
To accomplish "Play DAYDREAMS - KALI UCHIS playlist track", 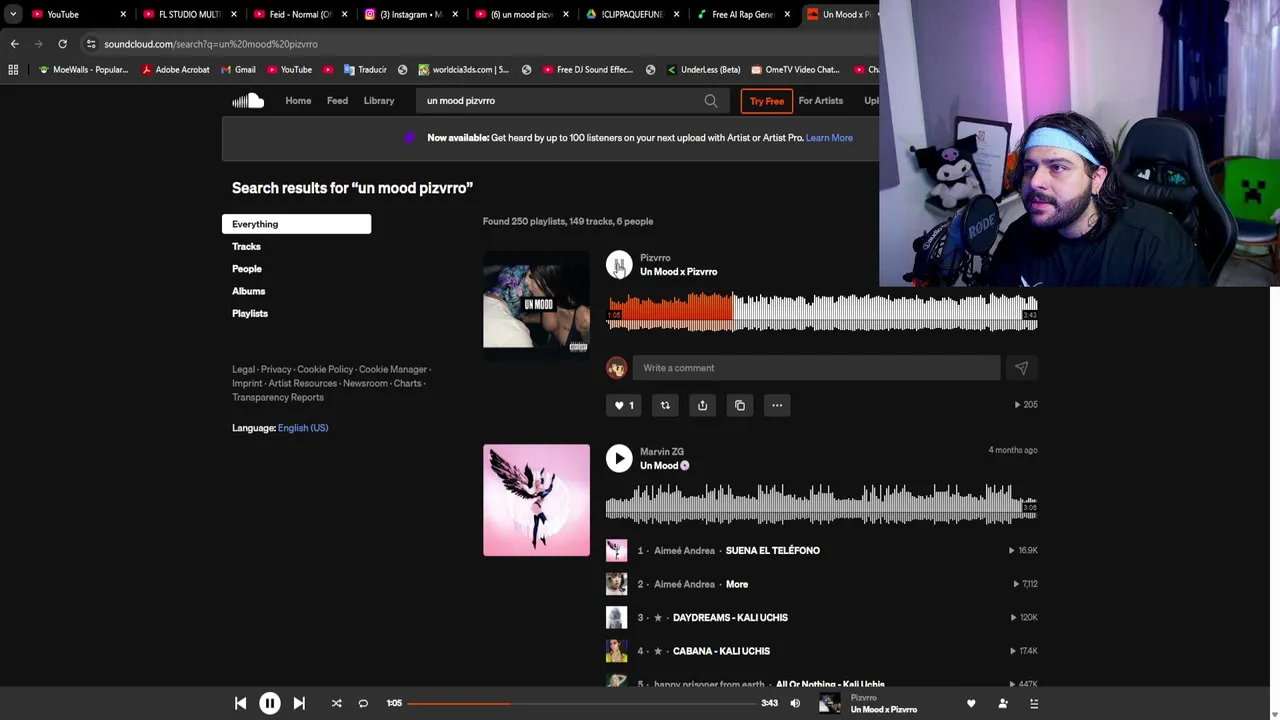I will [730, 617].
